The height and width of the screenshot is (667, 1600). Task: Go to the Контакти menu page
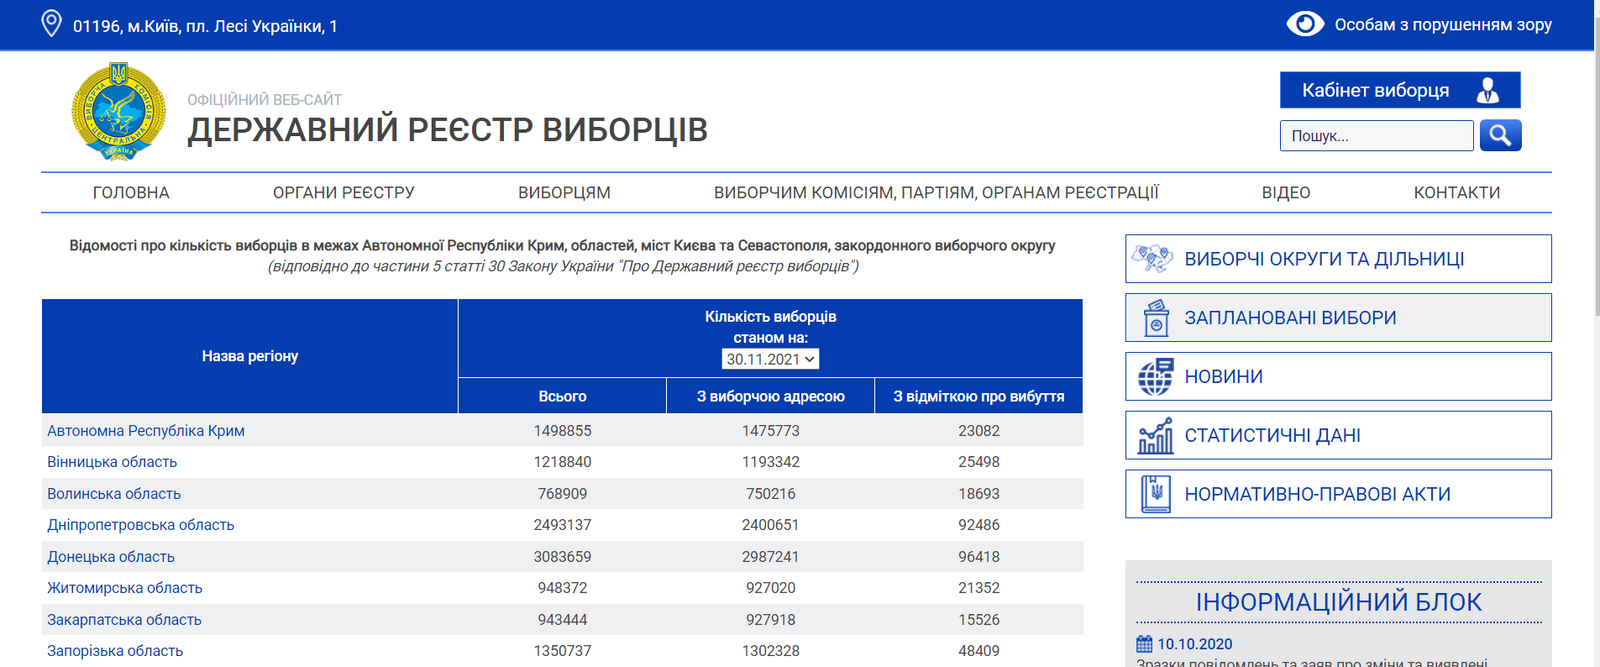point(1456,193)
